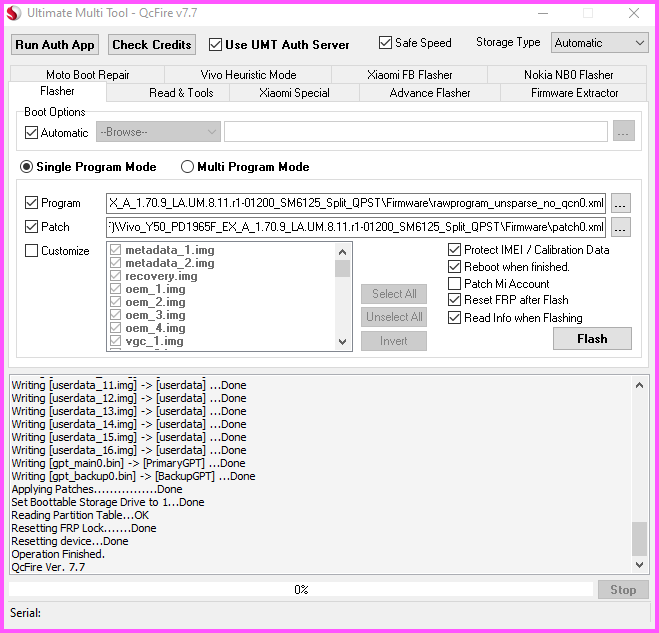Toggle Read Info when Flashing checkbox
Screen dimensions: 659x633
tap(454, 318)
